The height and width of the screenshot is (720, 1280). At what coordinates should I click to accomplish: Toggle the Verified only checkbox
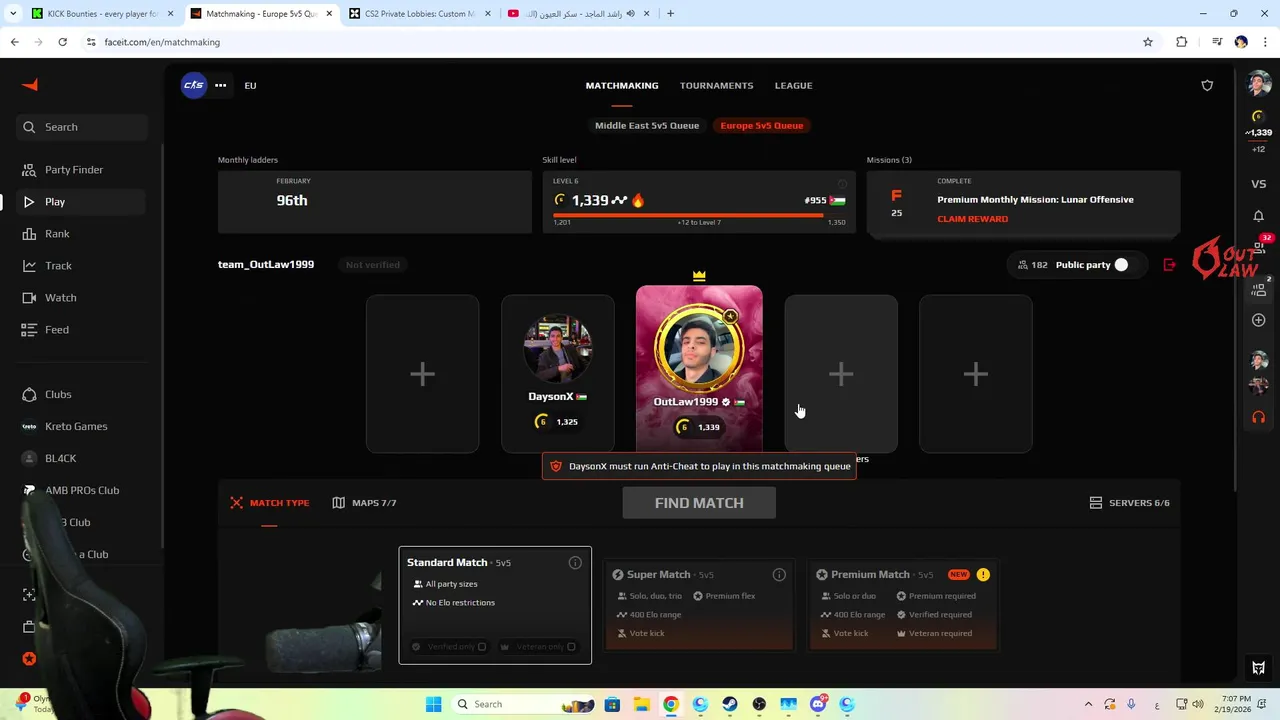481,647
